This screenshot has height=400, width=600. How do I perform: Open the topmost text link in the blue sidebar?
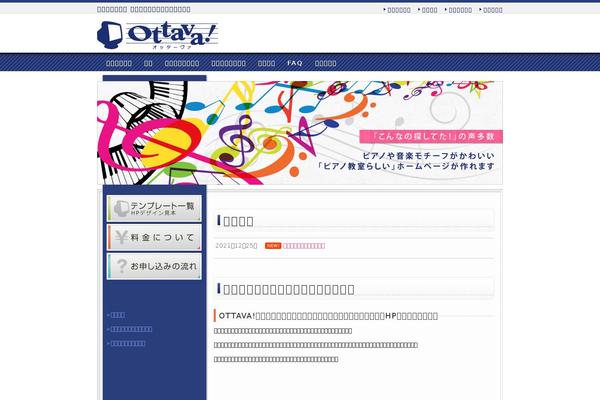(116, 315)
